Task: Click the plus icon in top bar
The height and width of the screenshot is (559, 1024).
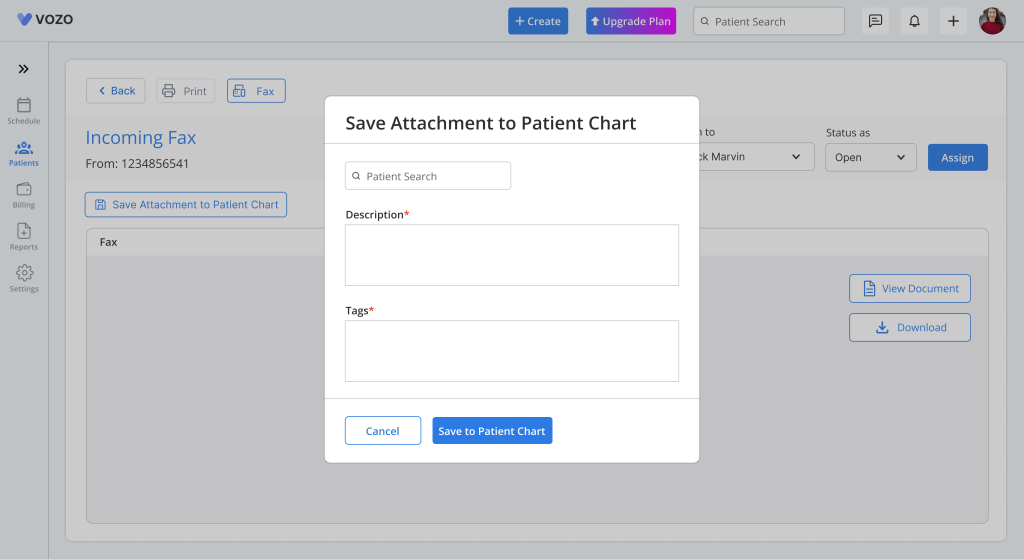Action: (953, 21)
